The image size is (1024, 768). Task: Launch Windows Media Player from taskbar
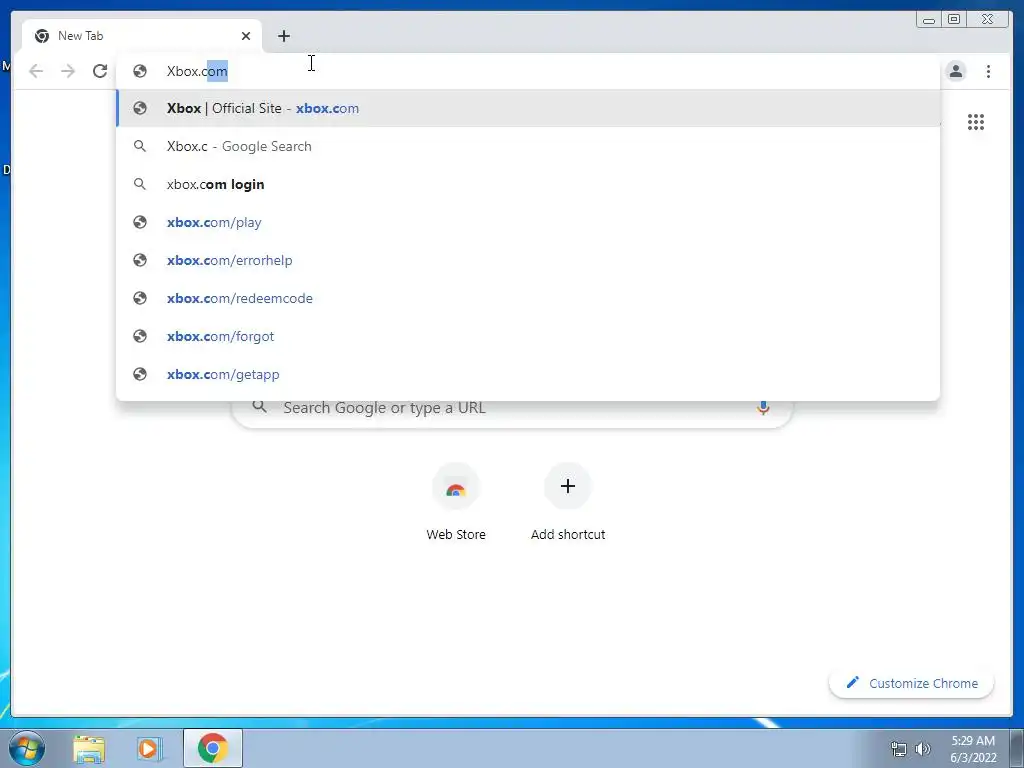pos(149,748)
